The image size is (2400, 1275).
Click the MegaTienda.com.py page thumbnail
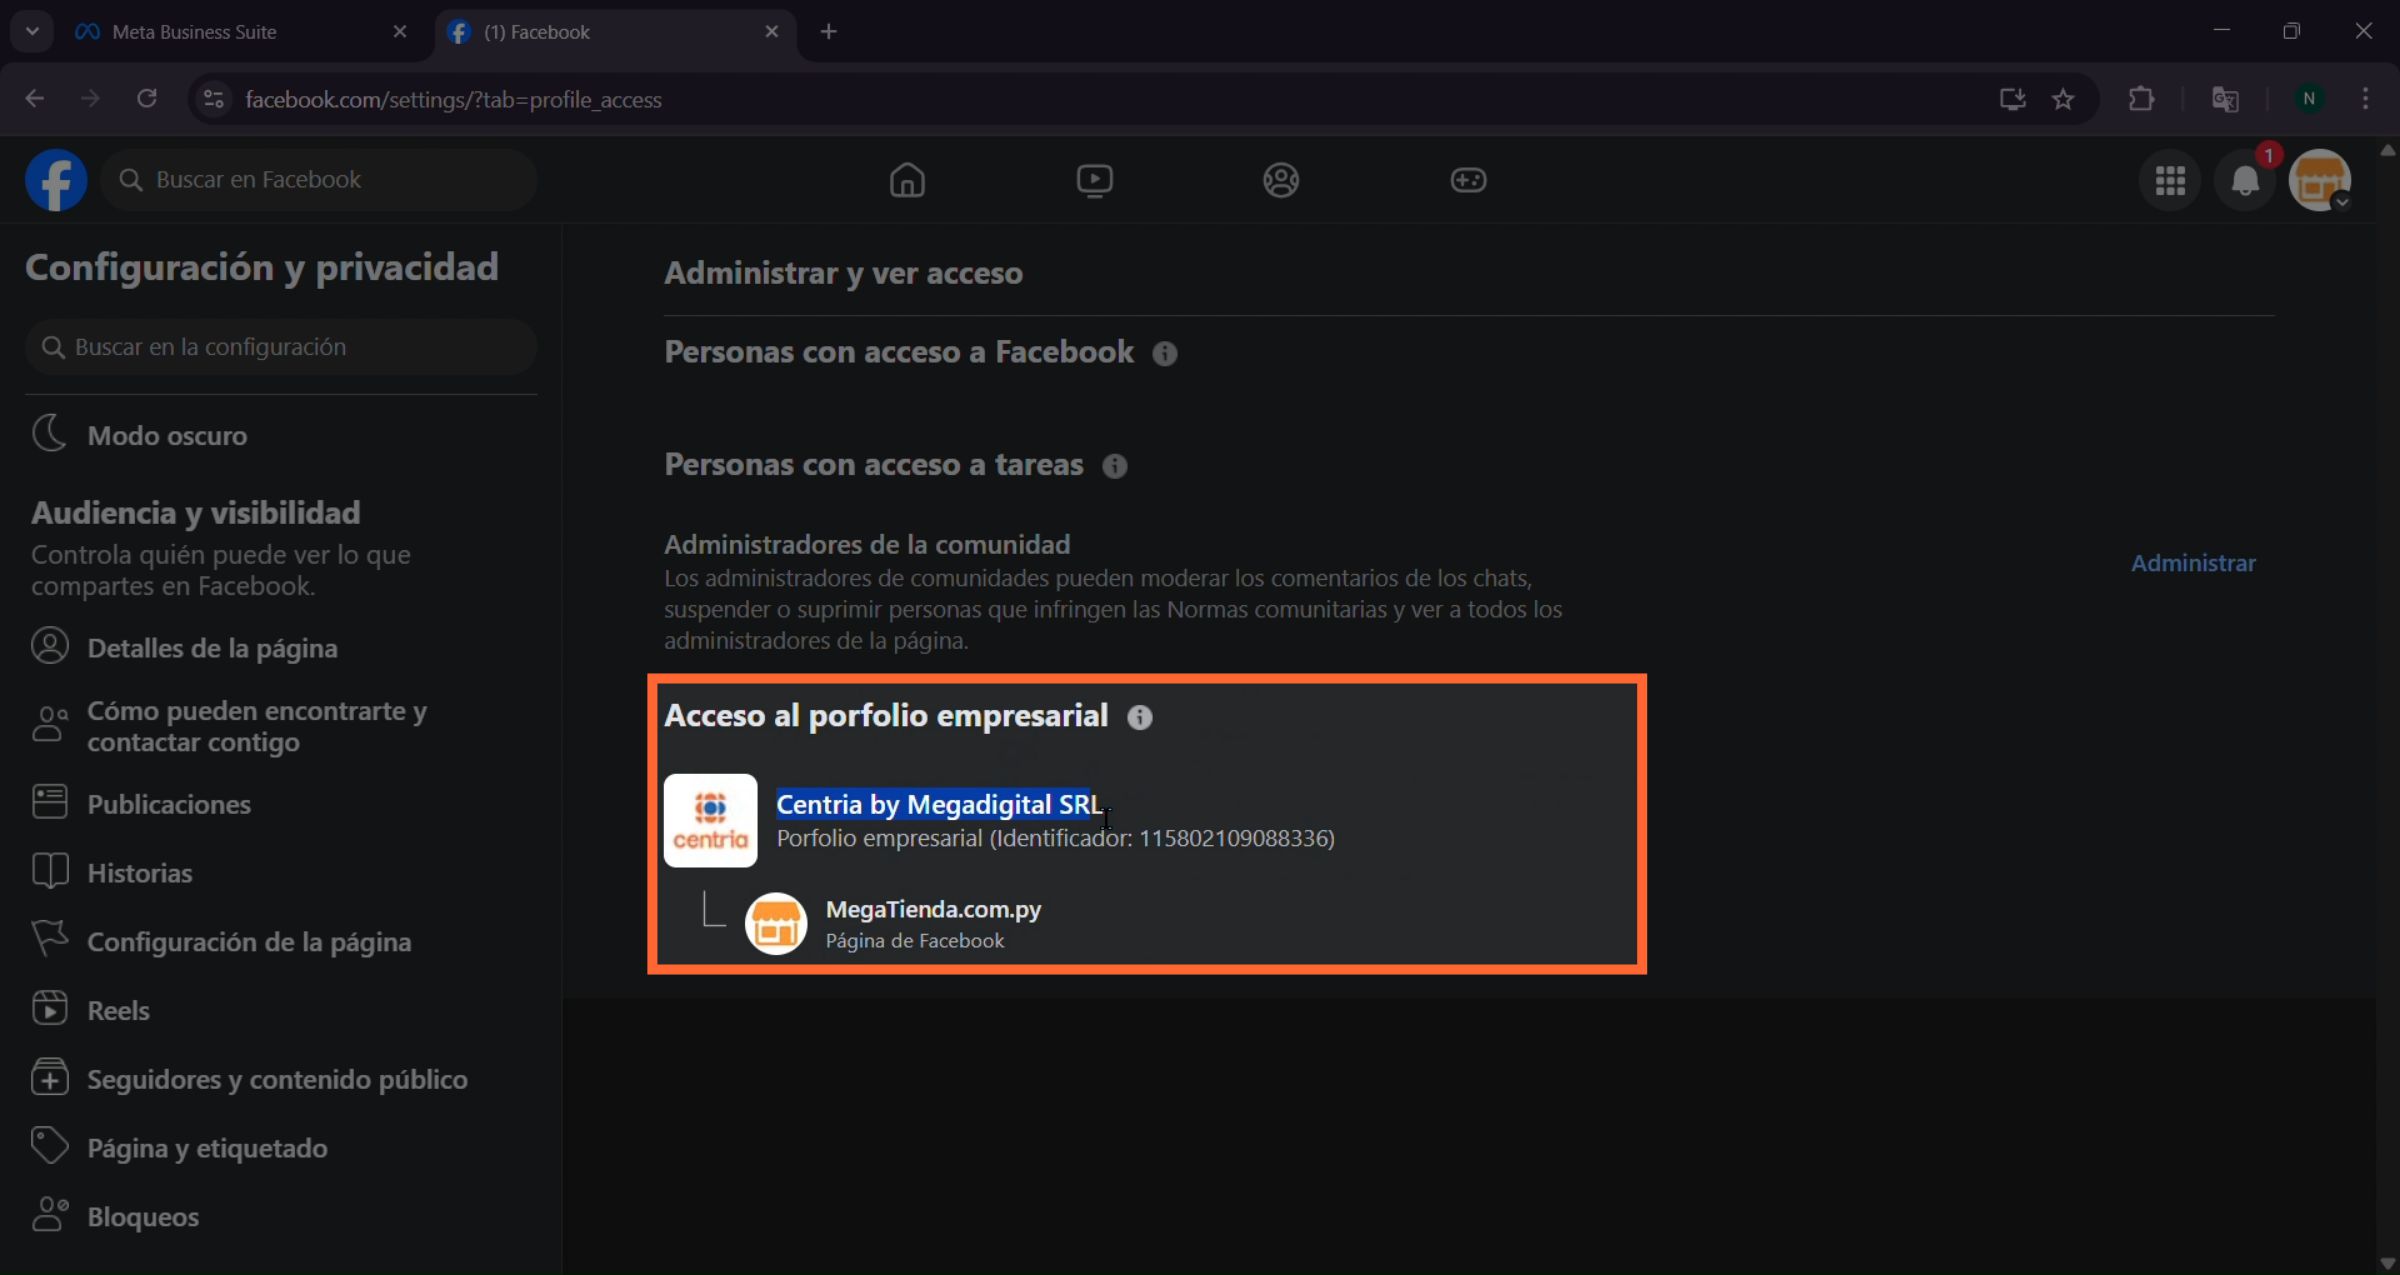pos(776,923)
